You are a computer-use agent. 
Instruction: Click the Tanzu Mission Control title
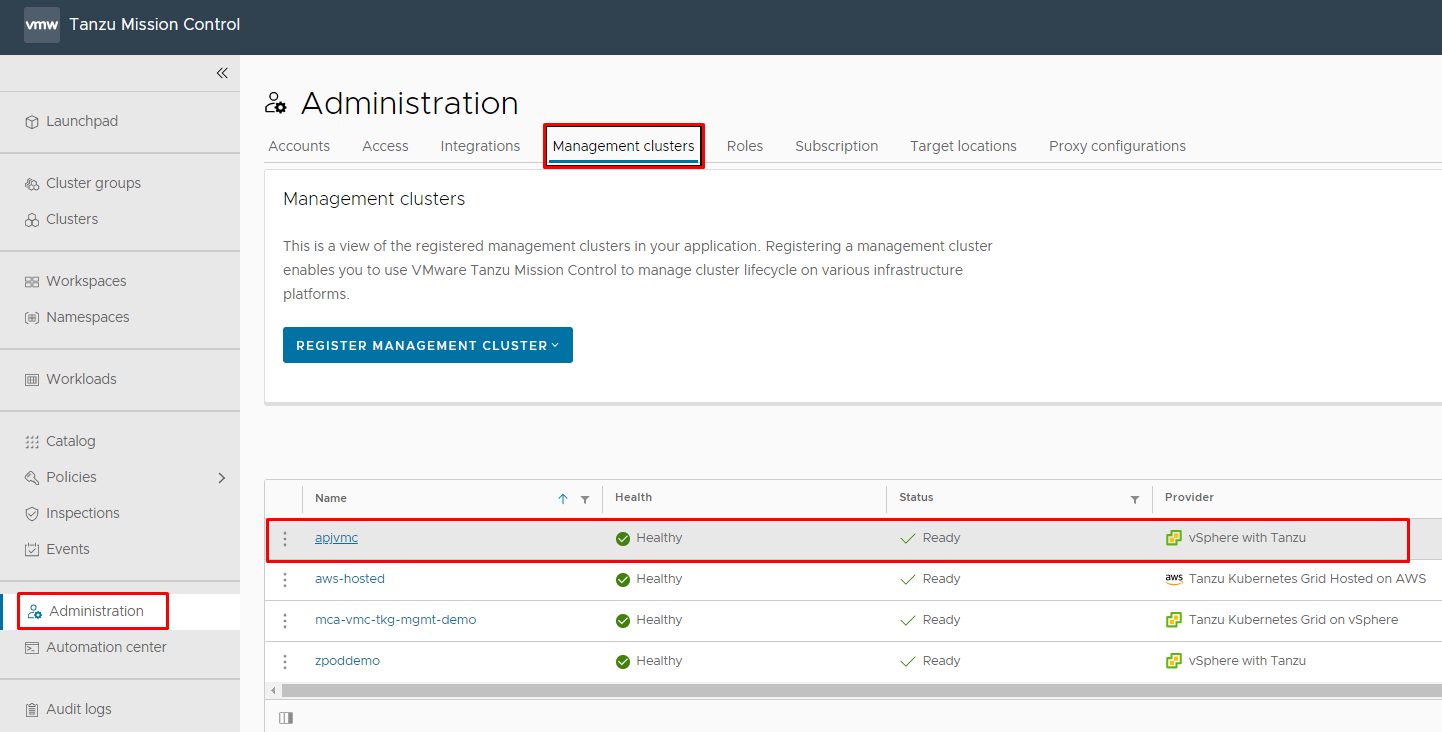click(x=155, y=25)
